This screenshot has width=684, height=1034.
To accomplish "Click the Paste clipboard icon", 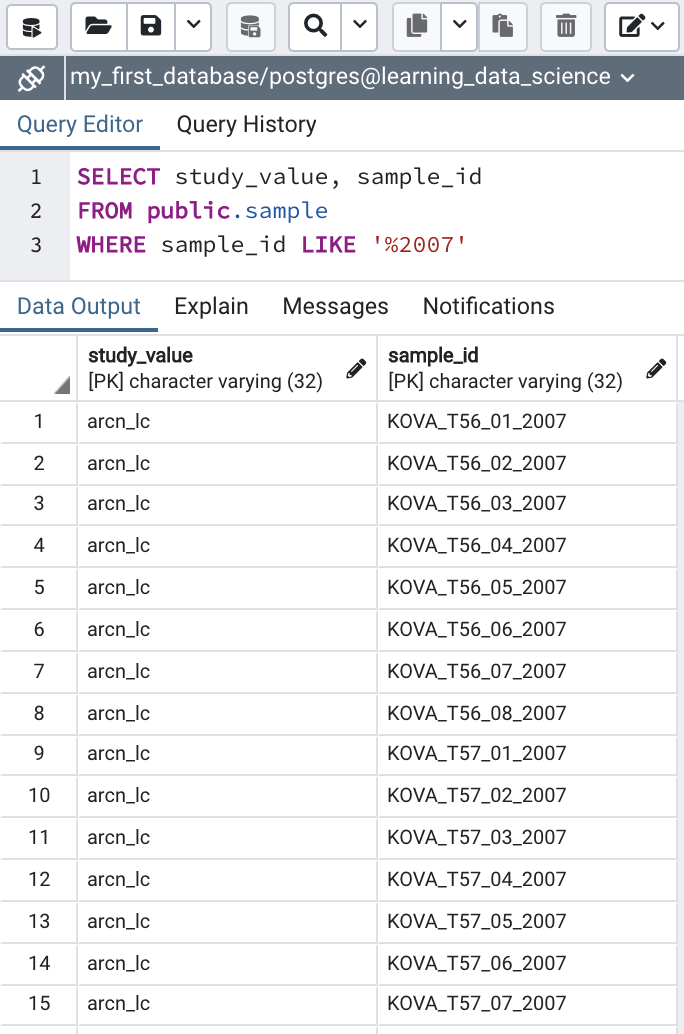I will coord(503,26).
